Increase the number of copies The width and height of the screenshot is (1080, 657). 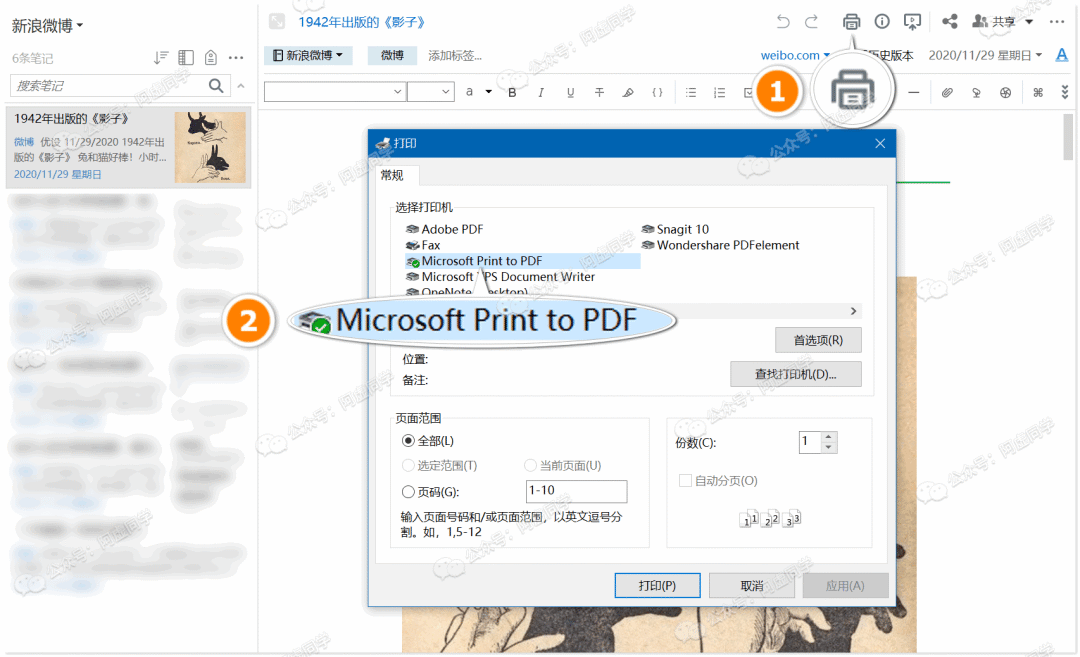829,437
